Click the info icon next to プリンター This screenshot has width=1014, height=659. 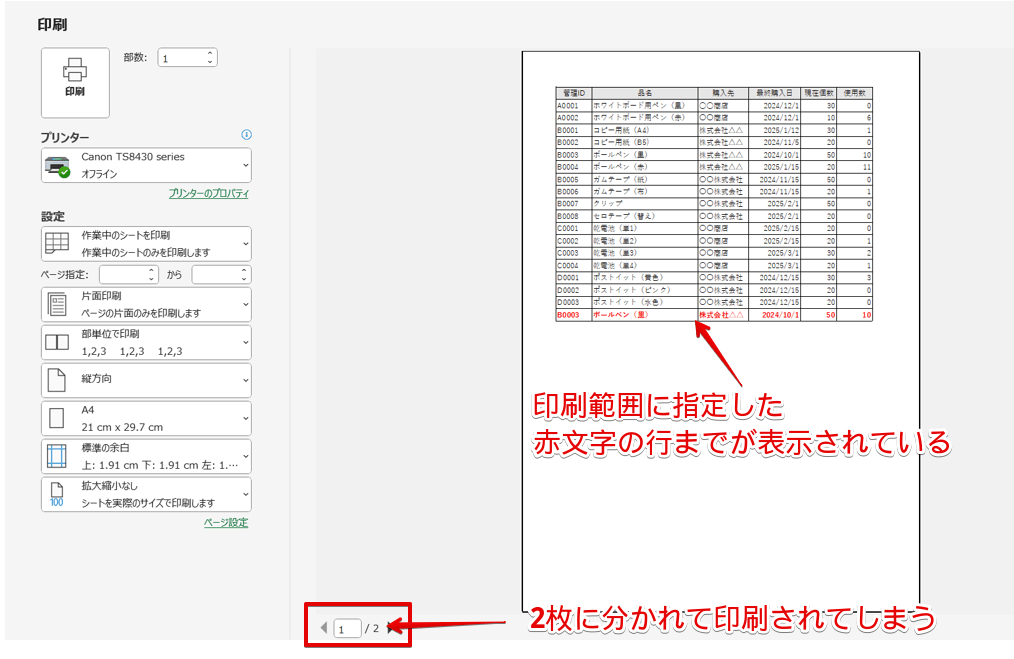[x=246, y=134]
